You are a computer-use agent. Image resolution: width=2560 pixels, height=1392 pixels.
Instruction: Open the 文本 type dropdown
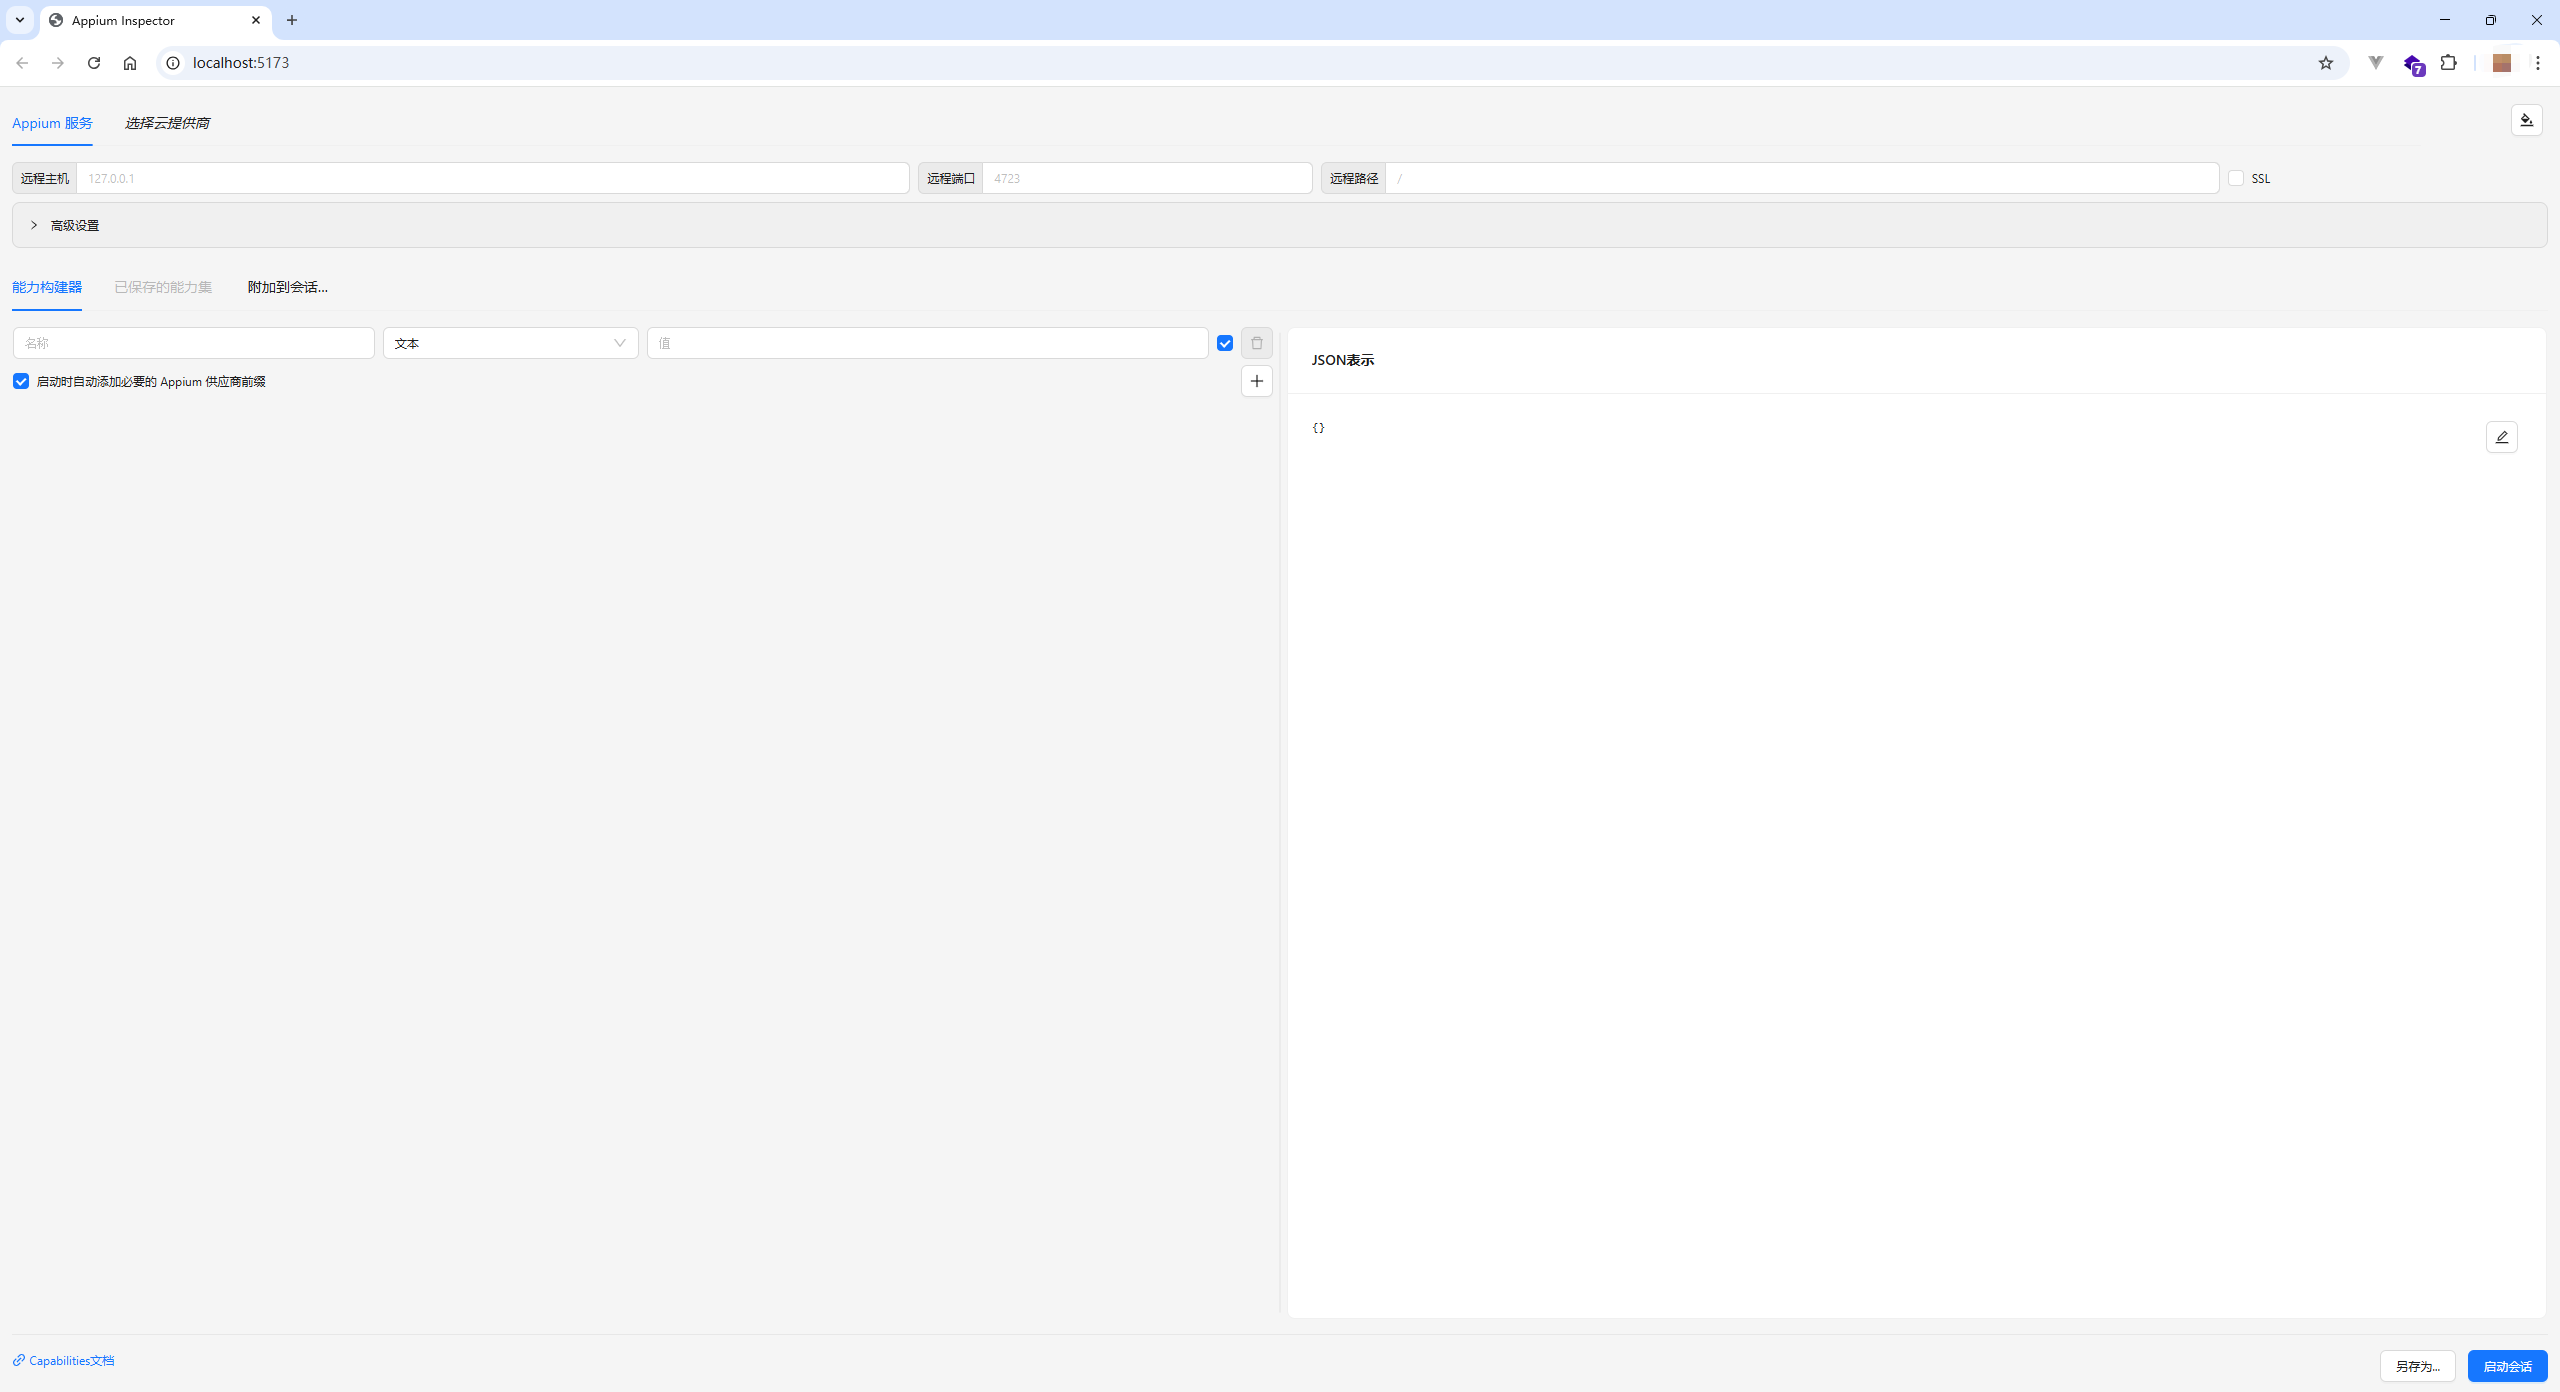click(510, 343)
